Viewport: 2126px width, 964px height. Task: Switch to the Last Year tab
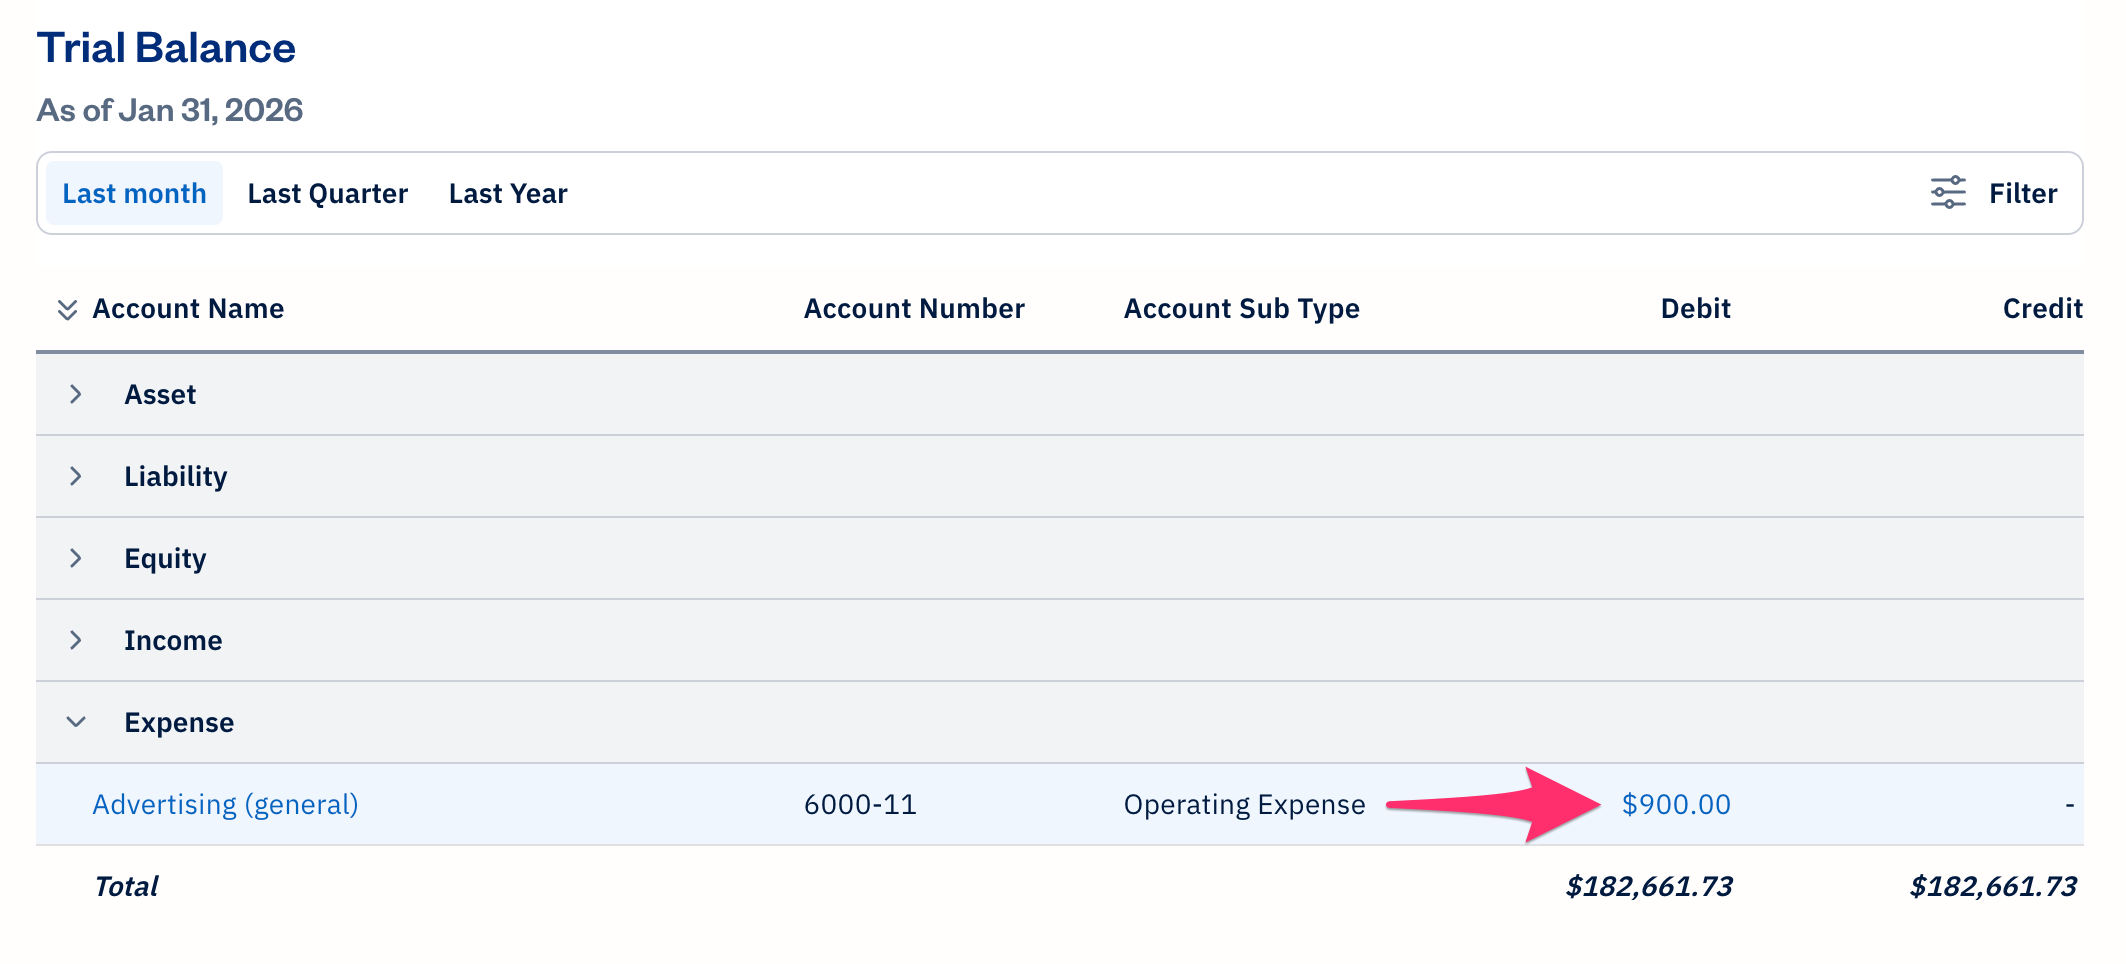coord(508,193)
